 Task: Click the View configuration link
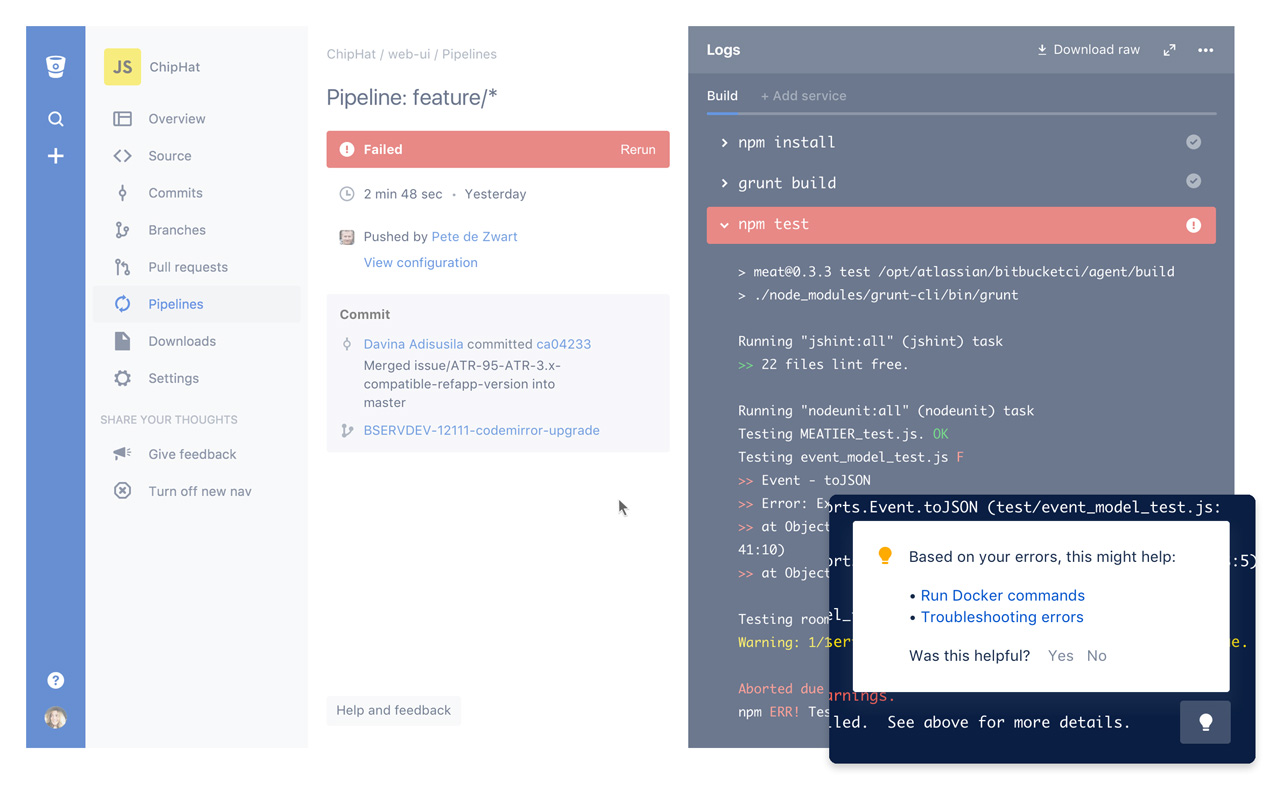click(421, 263)
